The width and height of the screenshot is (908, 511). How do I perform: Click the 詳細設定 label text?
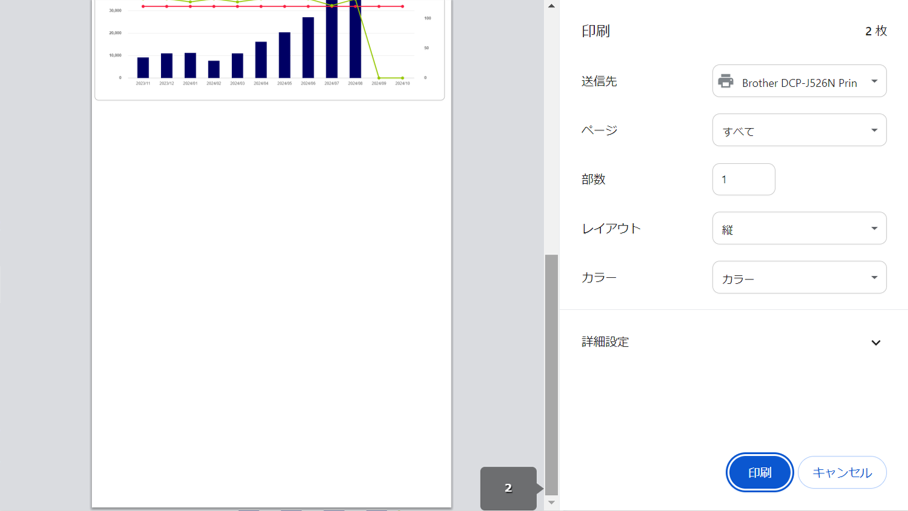pos(605,342)
